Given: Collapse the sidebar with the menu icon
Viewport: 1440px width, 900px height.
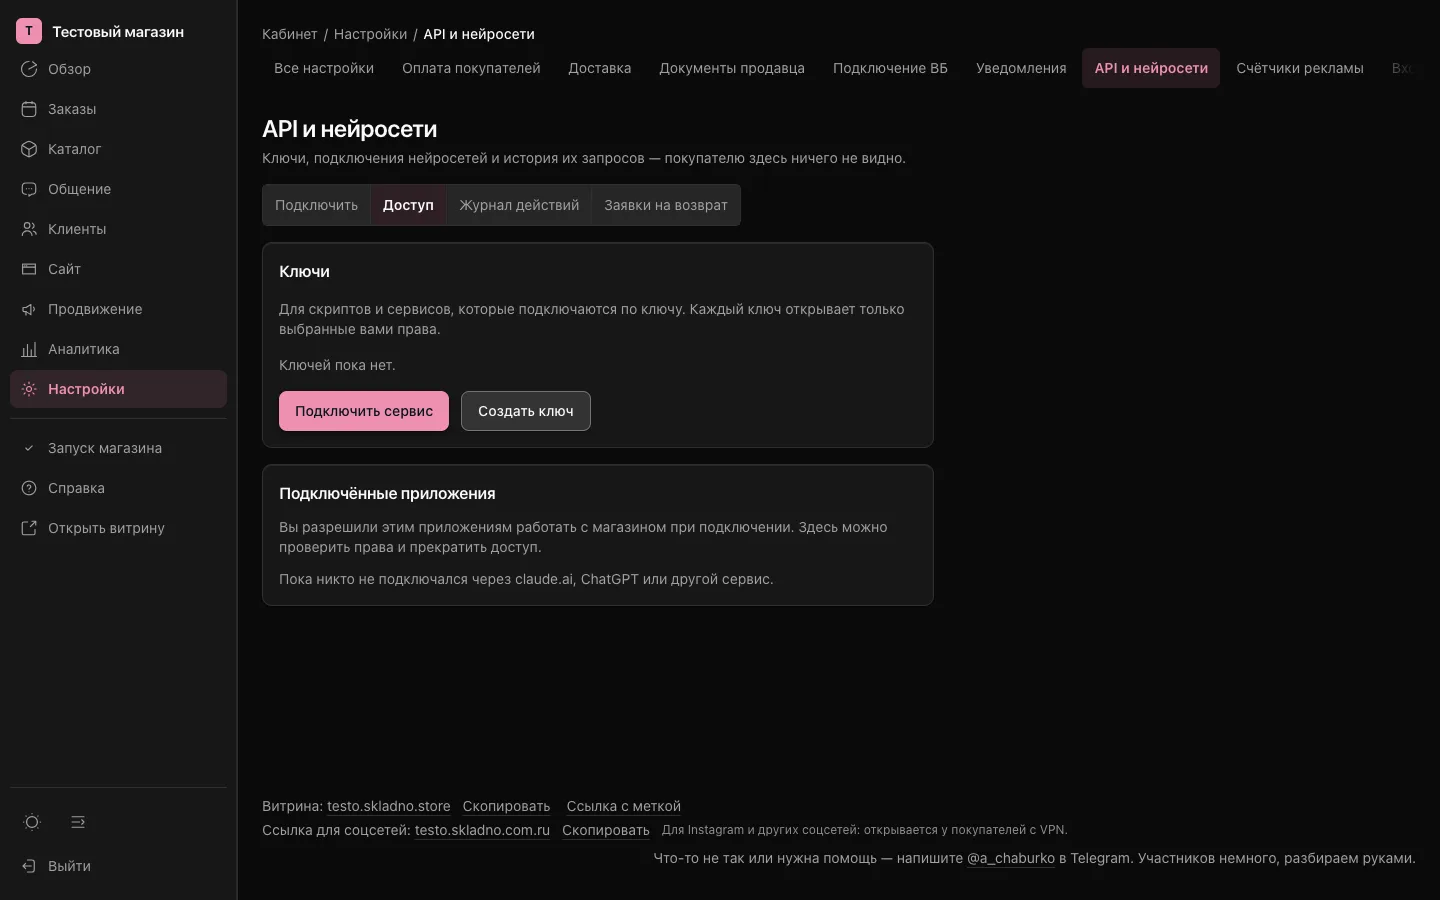Looking at the screenshot, I should click(x=78, y=822).
